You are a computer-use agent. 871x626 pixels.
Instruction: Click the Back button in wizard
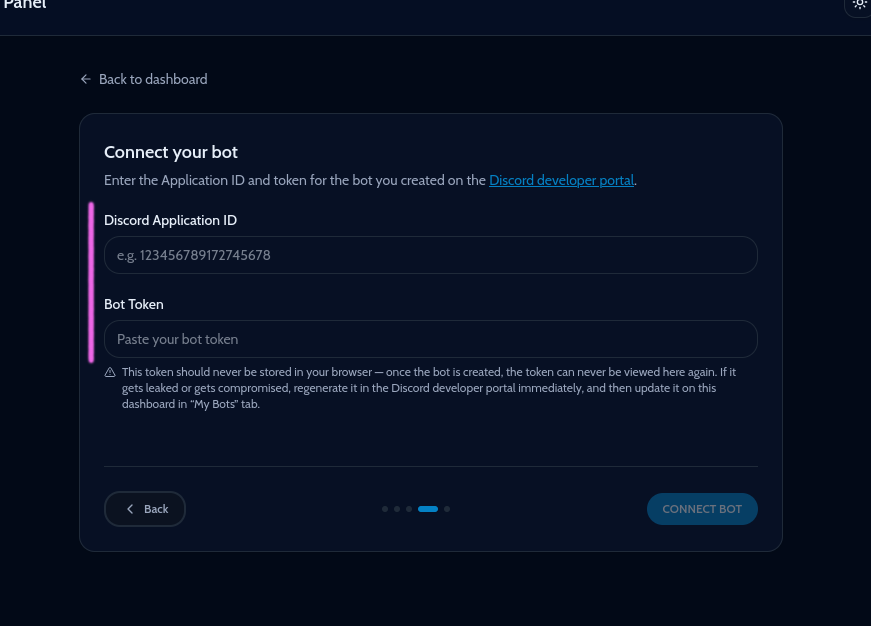click(x=145, y=509)
